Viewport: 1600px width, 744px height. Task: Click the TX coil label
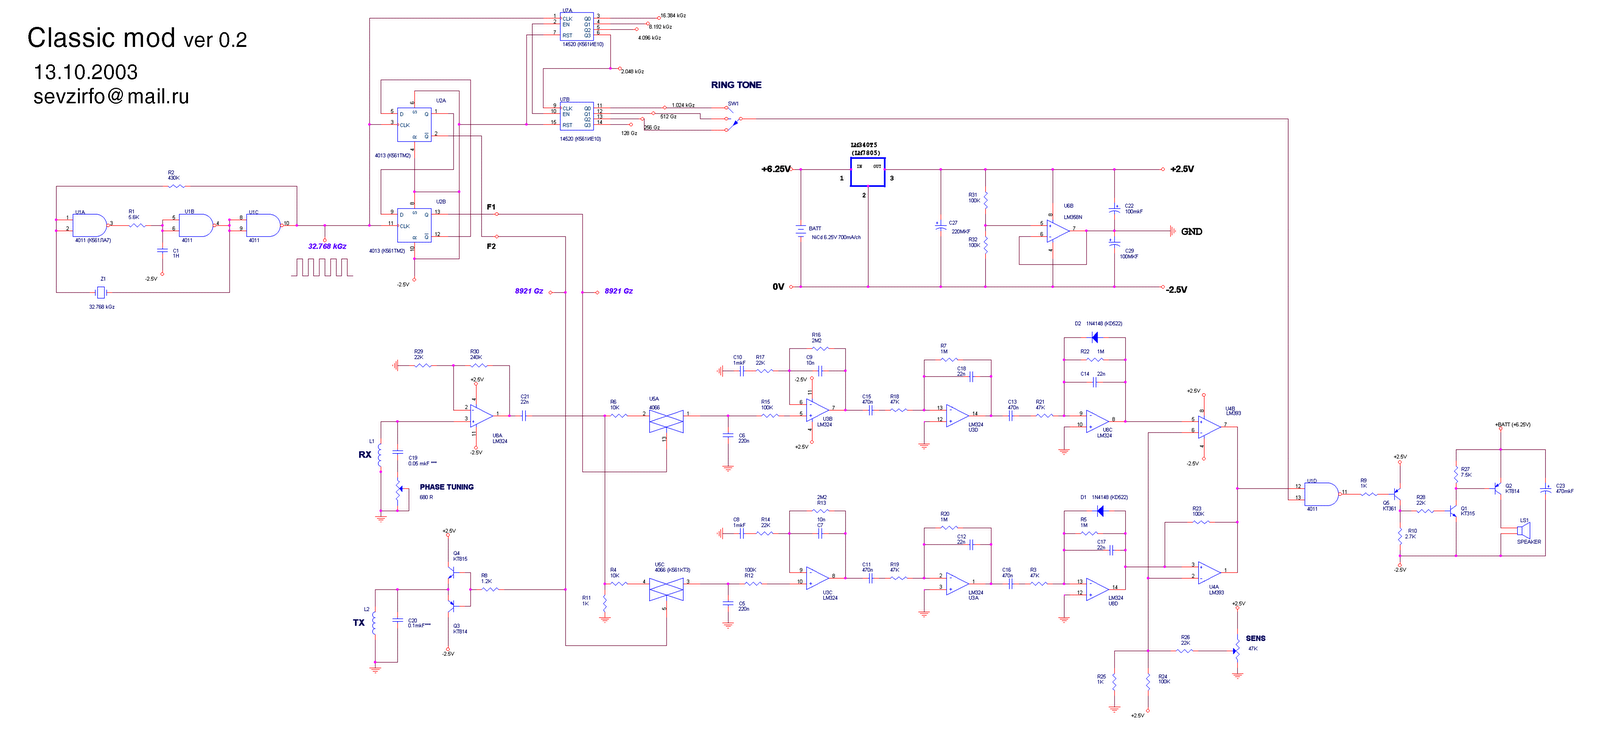359,623
